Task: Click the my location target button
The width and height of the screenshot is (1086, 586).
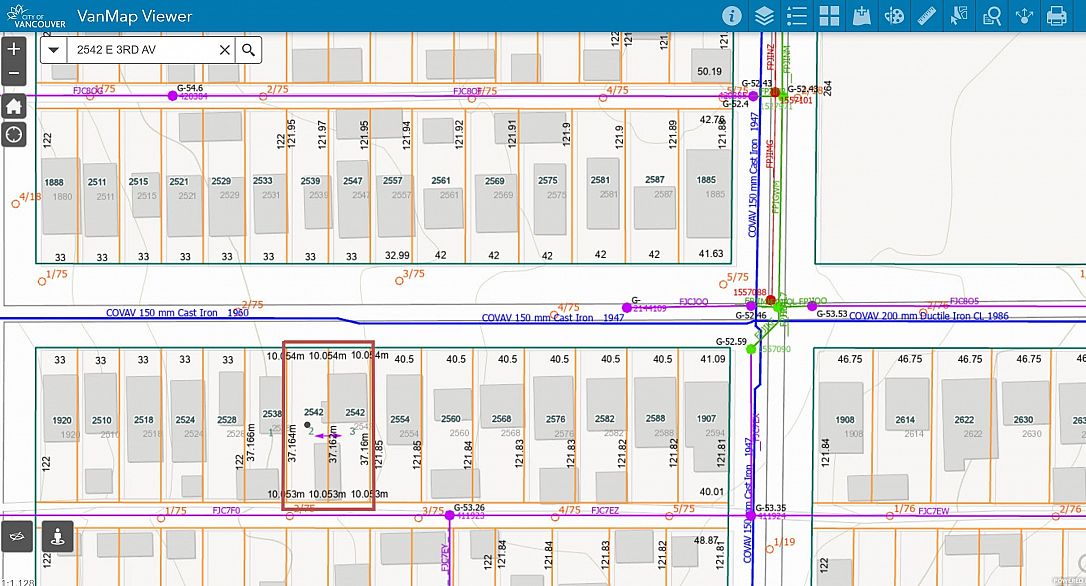Action: click(x=13, y=135)
